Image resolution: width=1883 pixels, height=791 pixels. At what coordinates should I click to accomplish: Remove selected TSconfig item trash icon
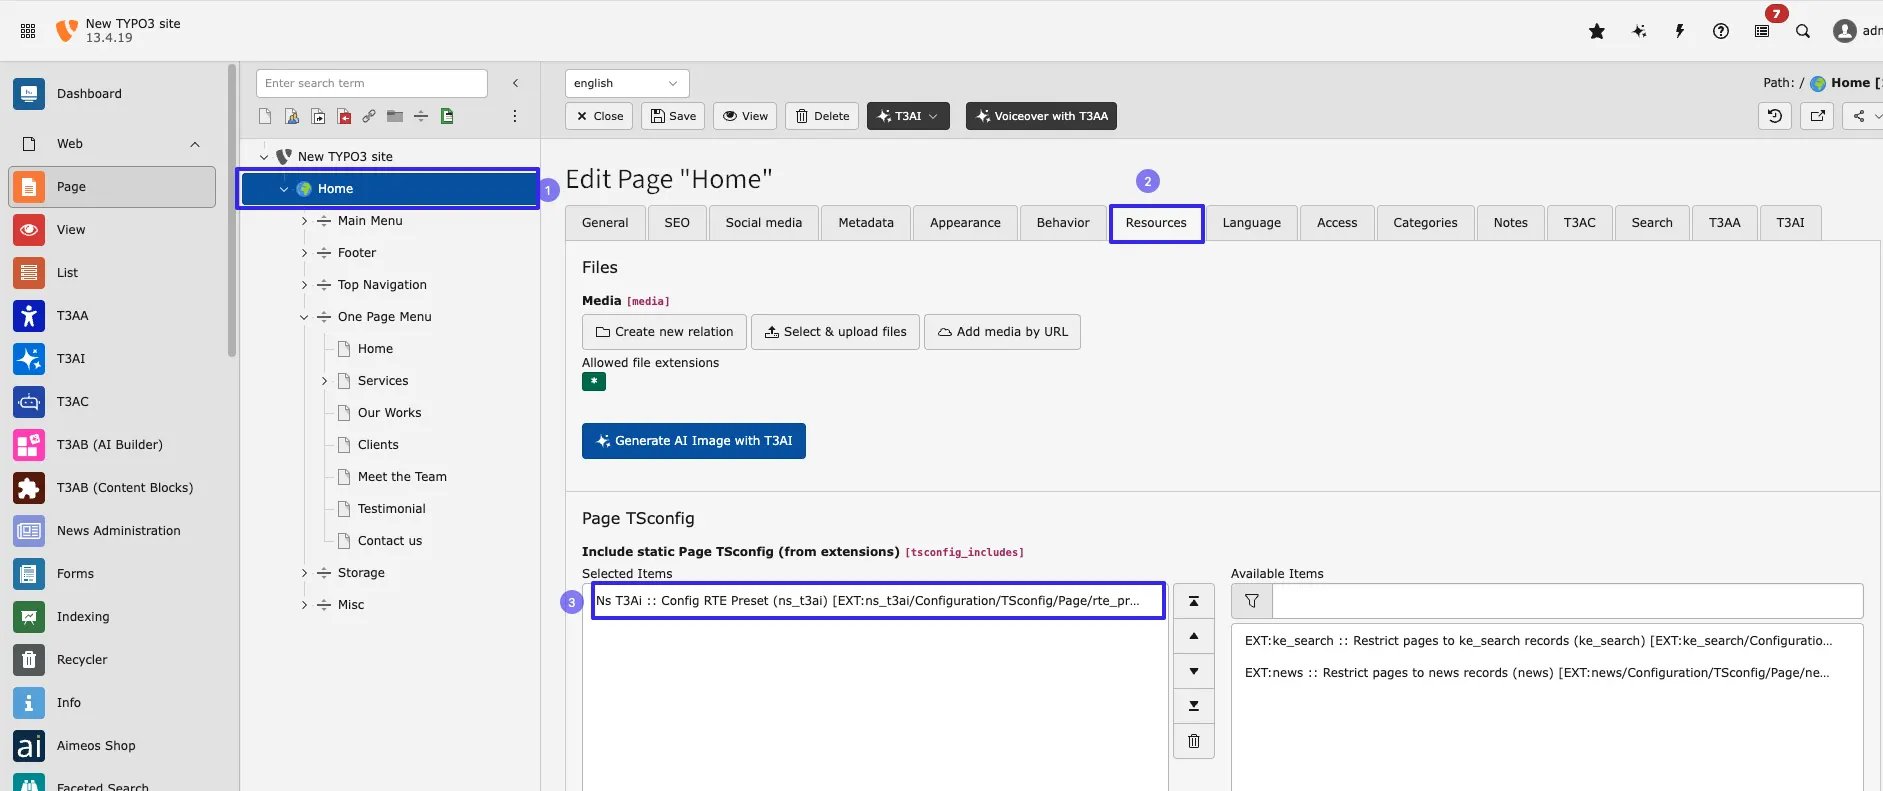(1194, 741)
